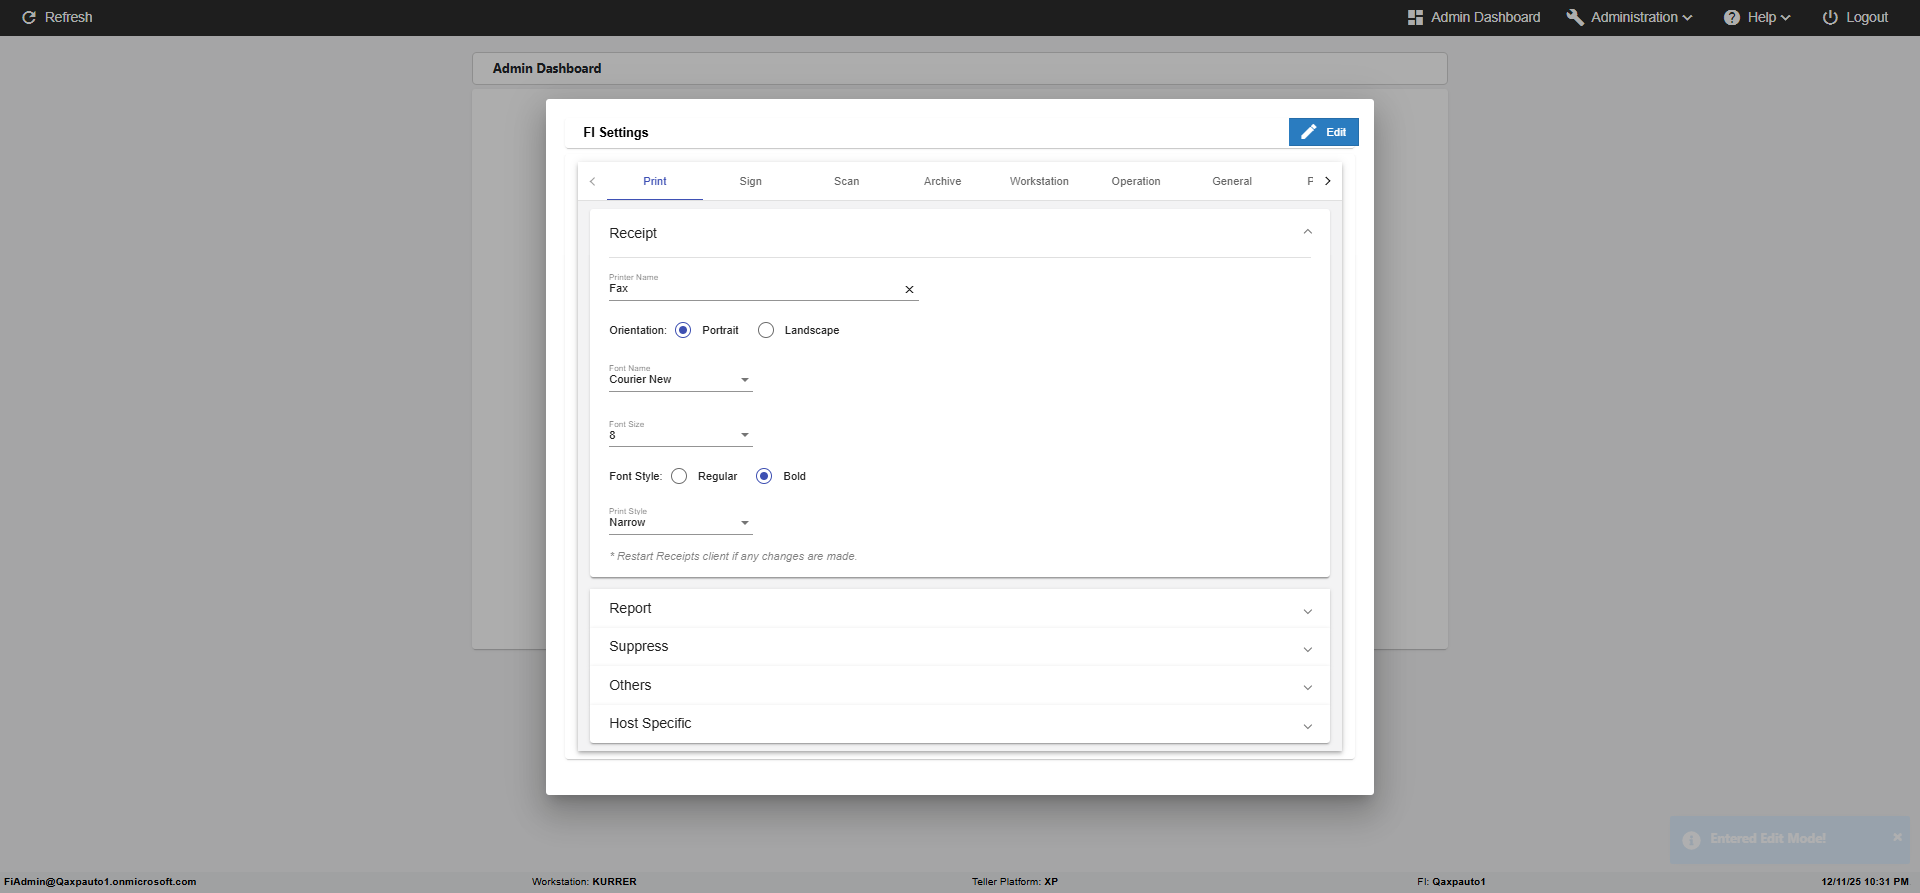Open the General tab
Screen dimensions: 1920x893
1232,181
